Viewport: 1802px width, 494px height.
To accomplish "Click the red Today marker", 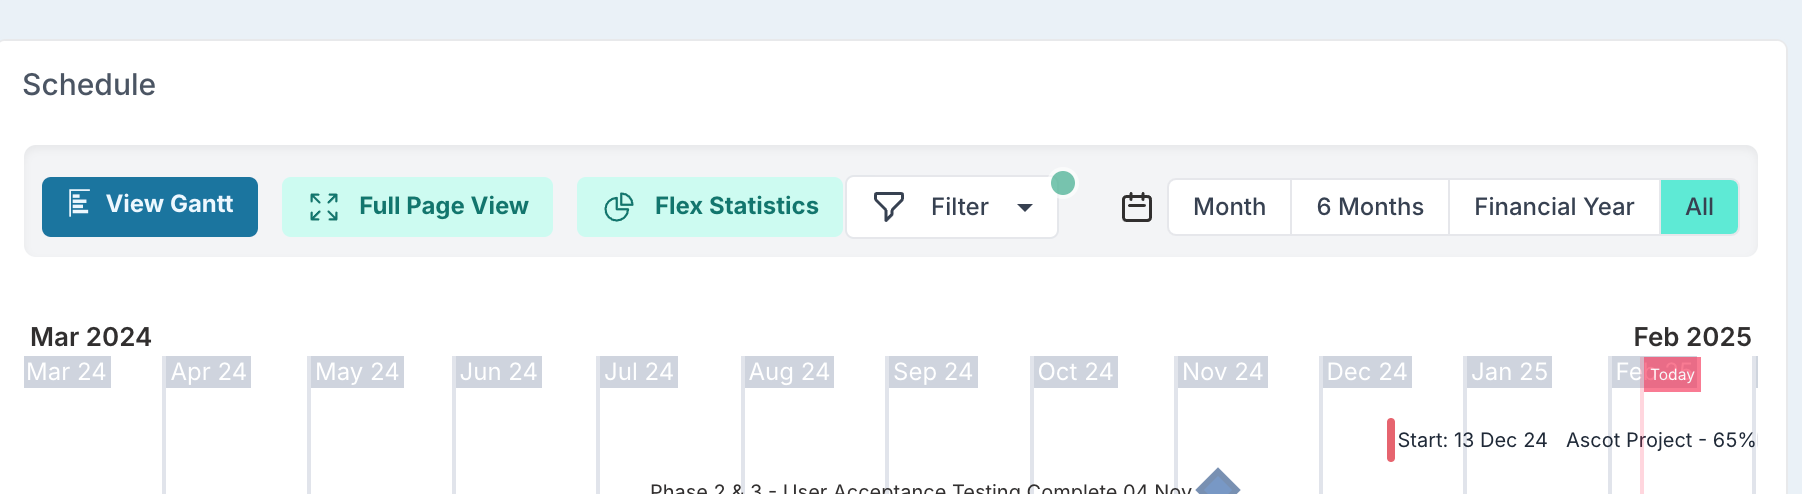I will pyautogui.click(x=1672, y=374).
